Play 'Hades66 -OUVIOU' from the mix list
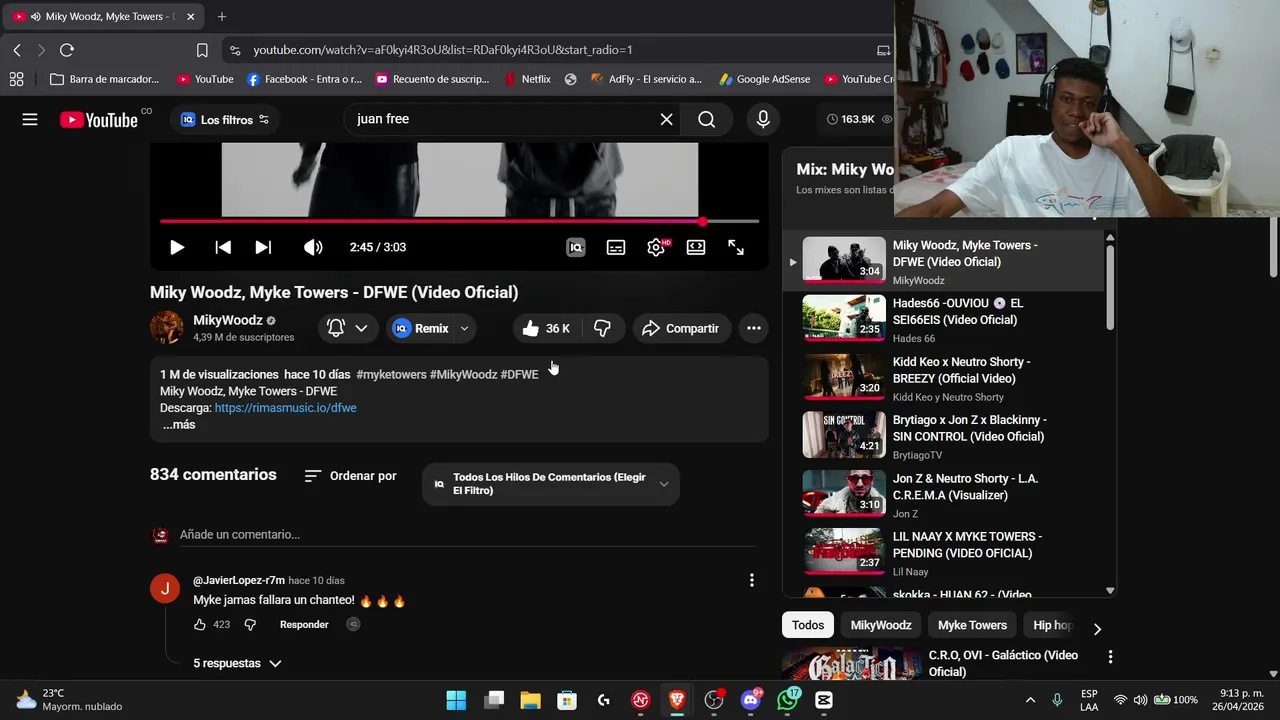 [943, 319]
